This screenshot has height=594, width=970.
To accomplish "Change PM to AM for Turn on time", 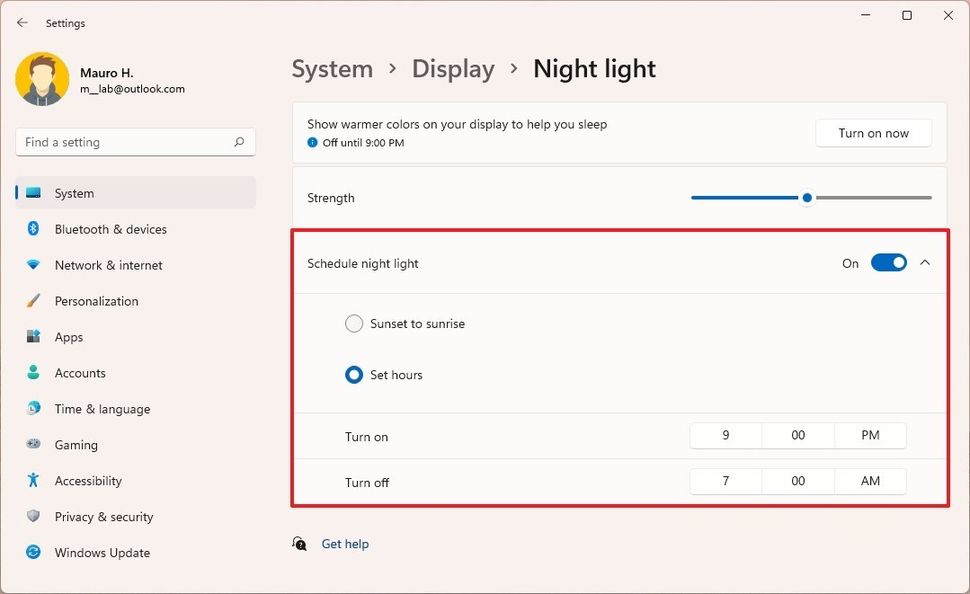I will (869, 435).
